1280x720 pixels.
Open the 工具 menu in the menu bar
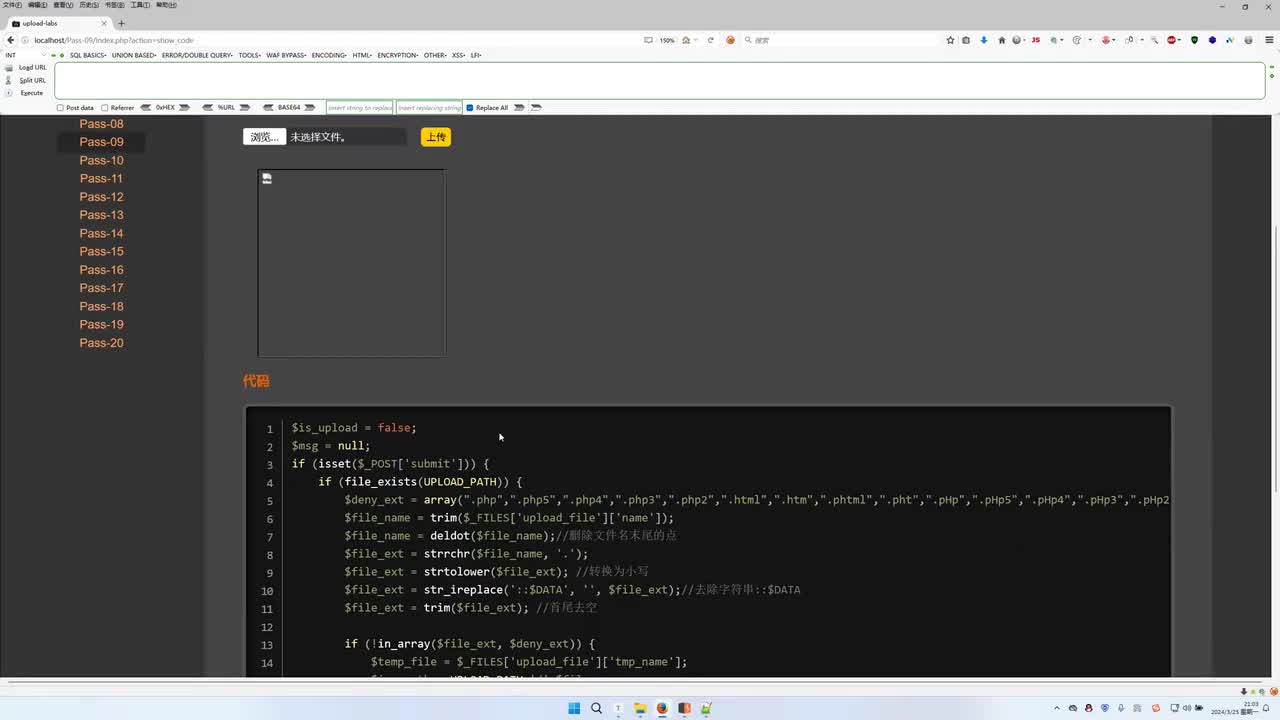click(x=141, y=5)
